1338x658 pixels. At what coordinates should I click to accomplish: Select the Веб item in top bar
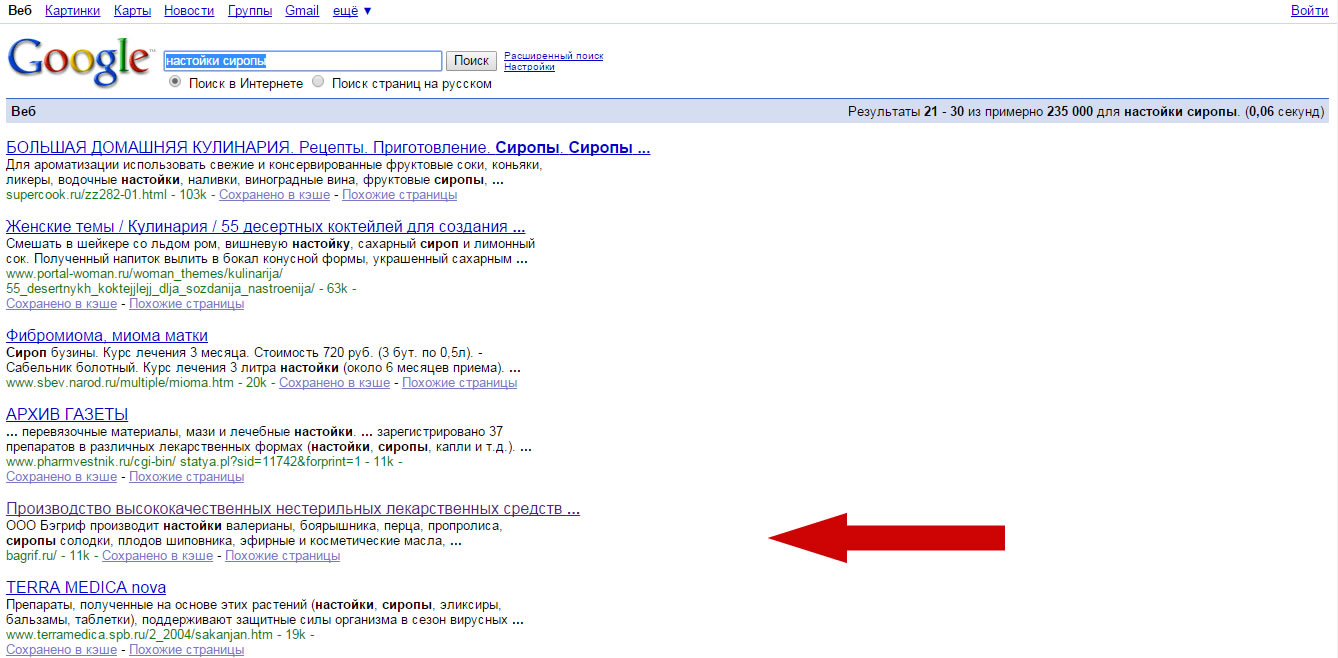(19, 11)
